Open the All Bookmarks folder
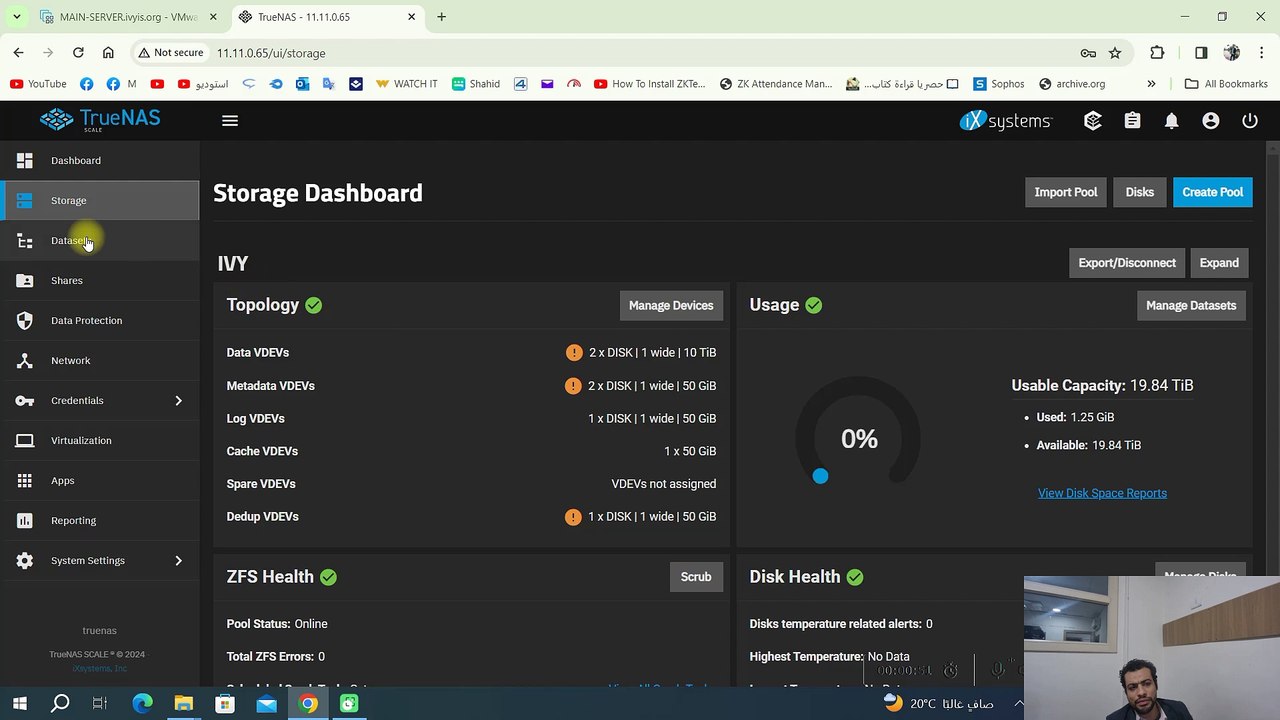The height and width of the screenshot is (720, 1280). pos(1226,84)
